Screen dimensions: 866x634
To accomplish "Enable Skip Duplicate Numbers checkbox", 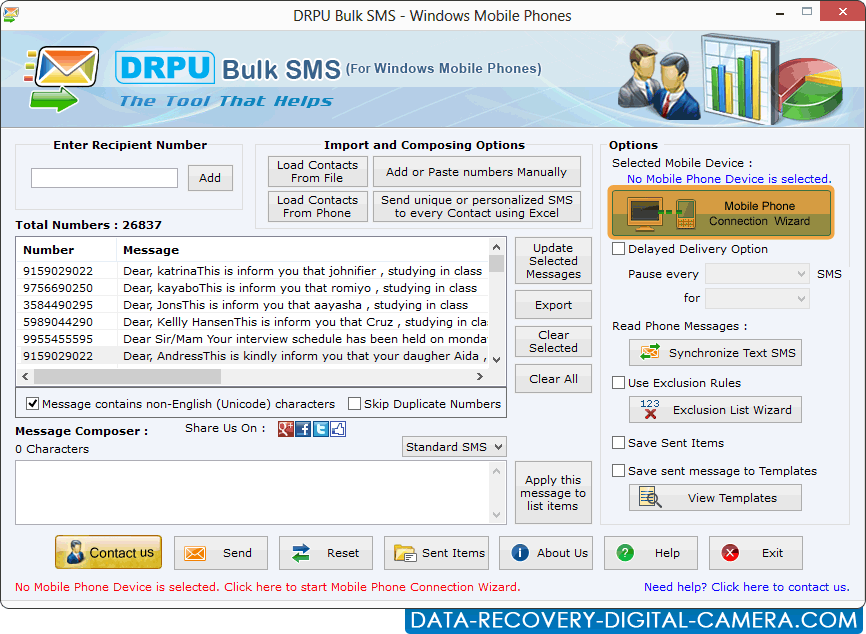I will click(x=354, y=404).
